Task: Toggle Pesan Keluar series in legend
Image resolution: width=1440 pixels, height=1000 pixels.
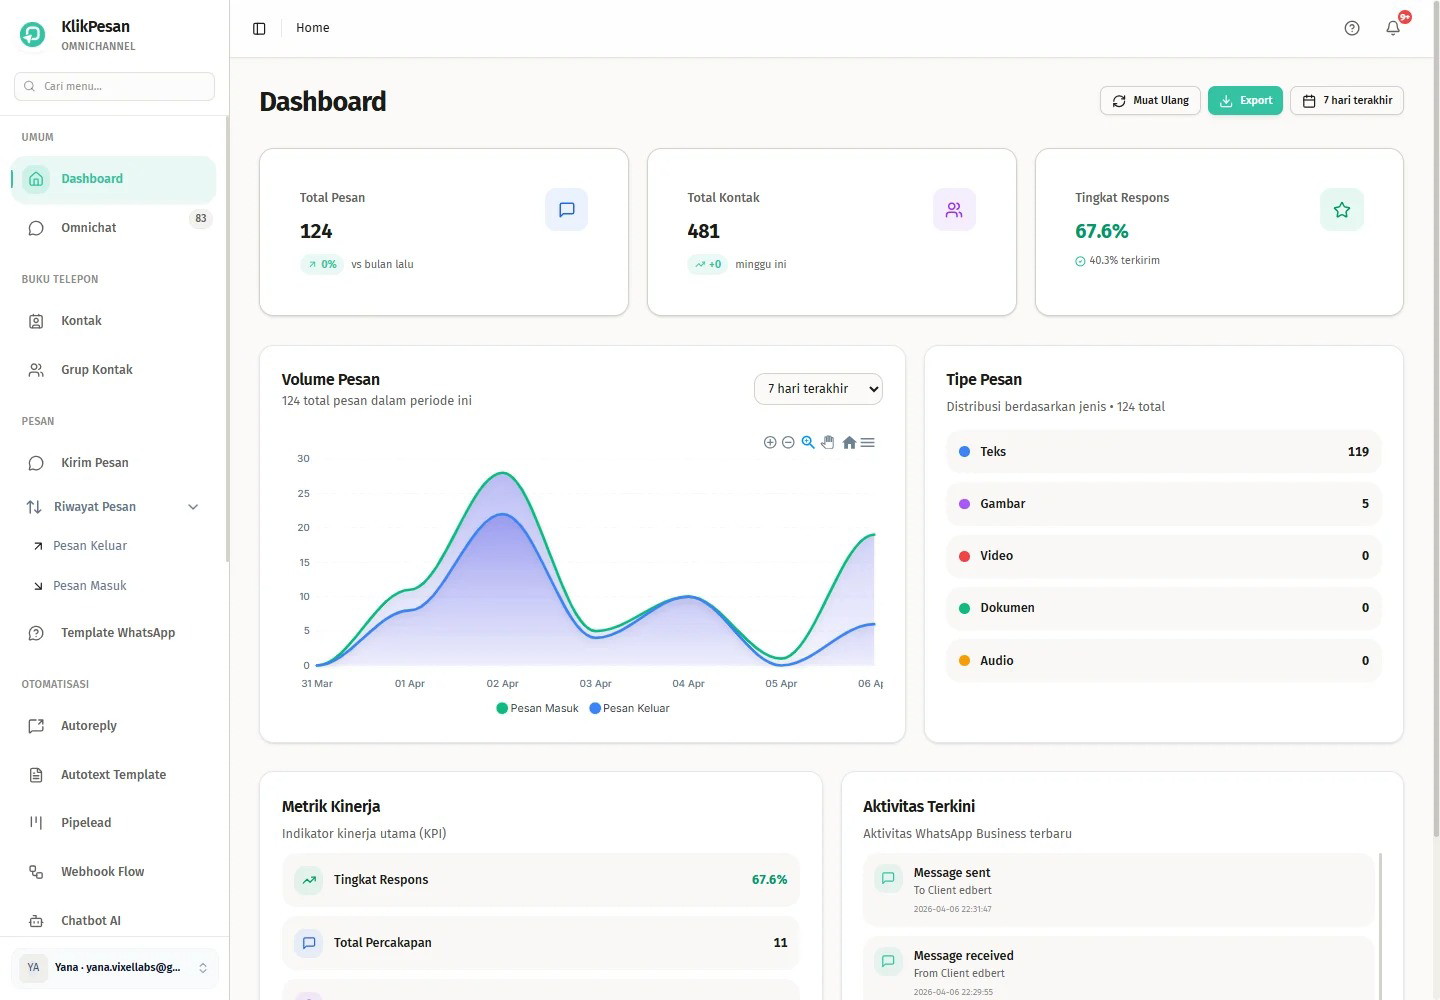Action: point(630,708)
